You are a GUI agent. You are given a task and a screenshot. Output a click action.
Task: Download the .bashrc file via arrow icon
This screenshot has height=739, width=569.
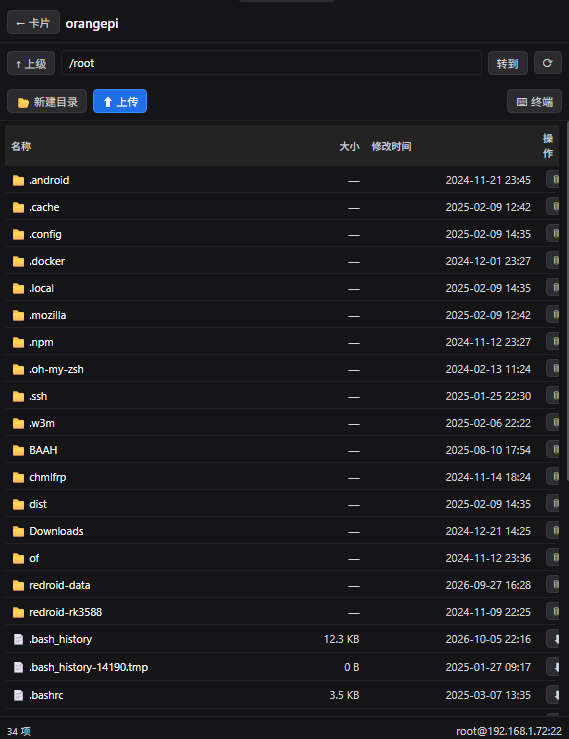(x=553, y=695)
